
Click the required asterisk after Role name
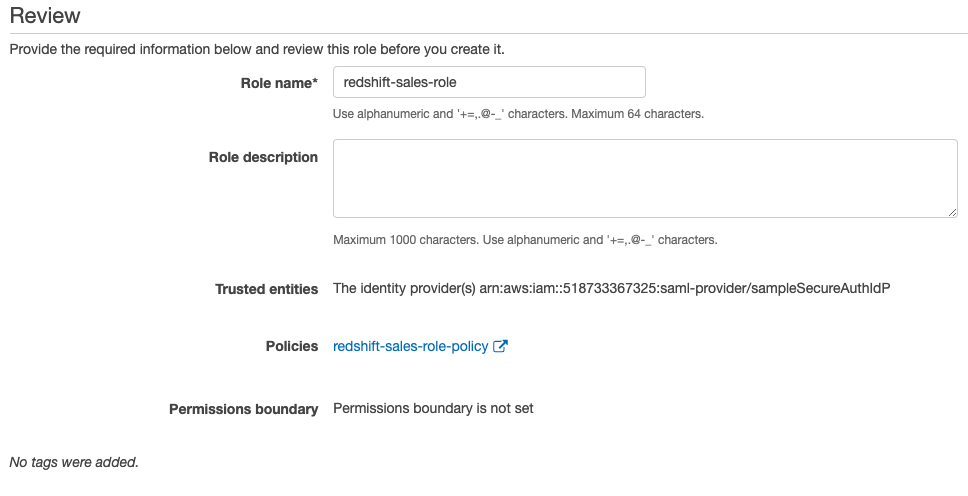315,82
